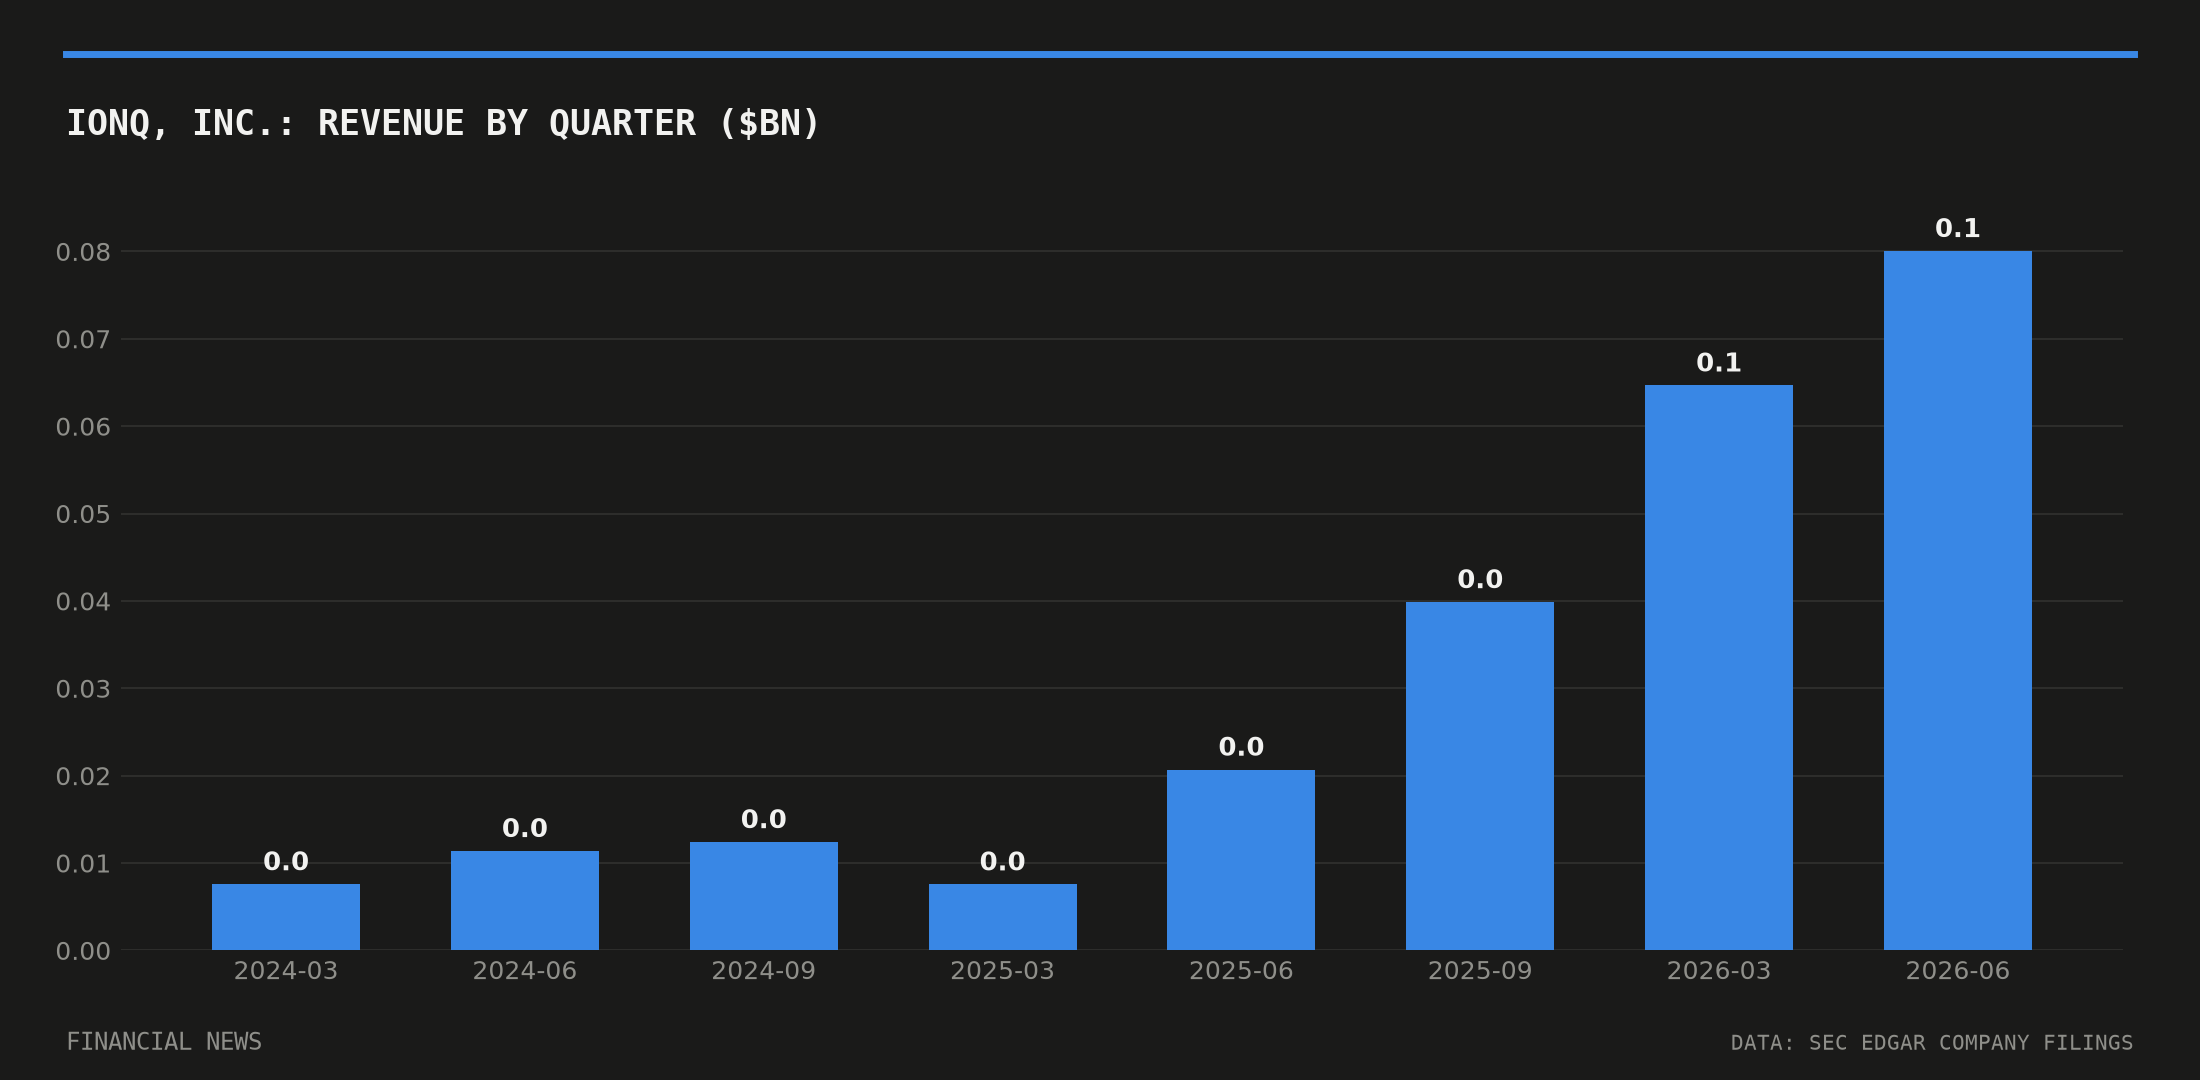Click the x-axis label '2026-06'
This screenshot has height=1080, width=2200.
(x=1958, y=971)
